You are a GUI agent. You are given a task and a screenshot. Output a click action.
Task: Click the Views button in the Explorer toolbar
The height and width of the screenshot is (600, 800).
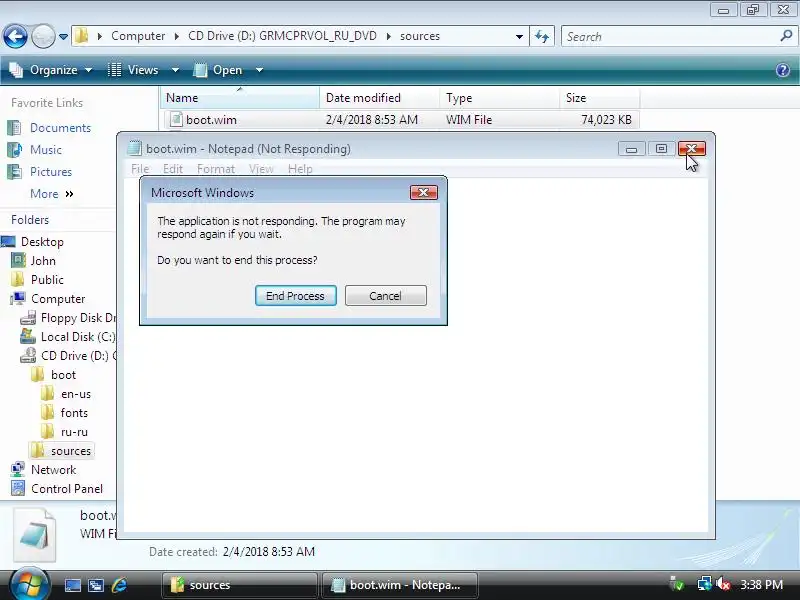click(134, 70)
